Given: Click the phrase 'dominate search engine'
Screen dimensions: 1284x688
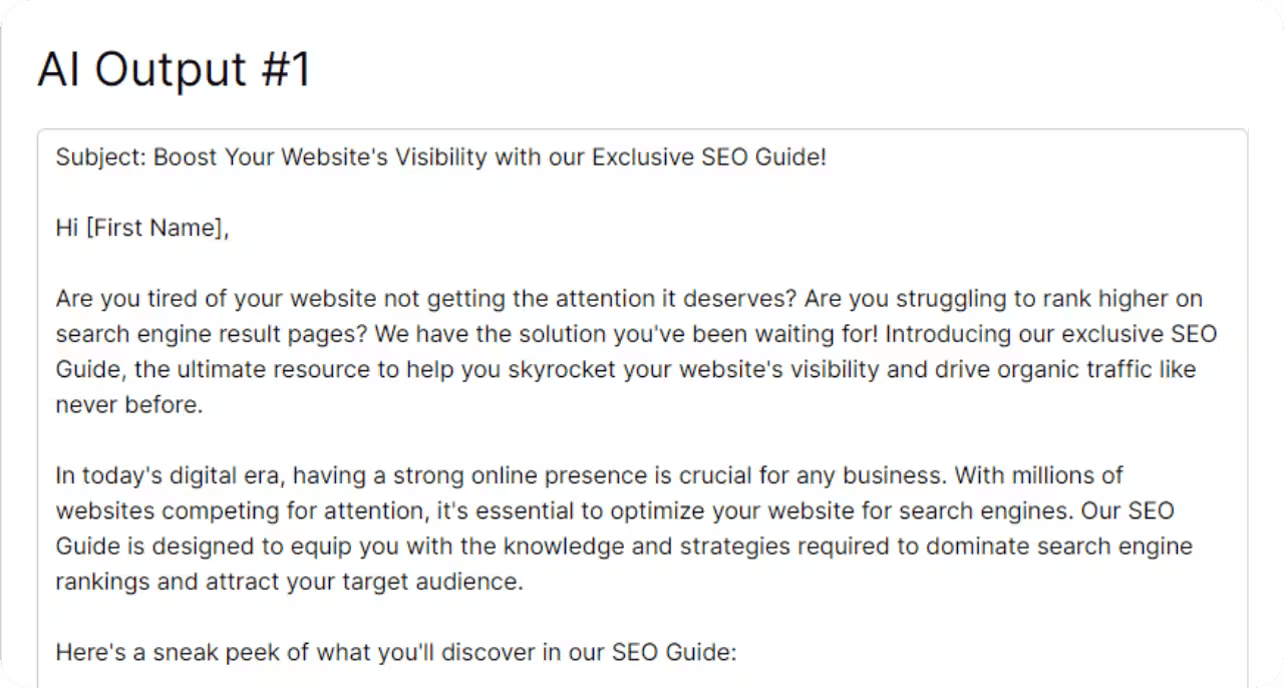Looking at the screenshot, I should coord(1060,546).
